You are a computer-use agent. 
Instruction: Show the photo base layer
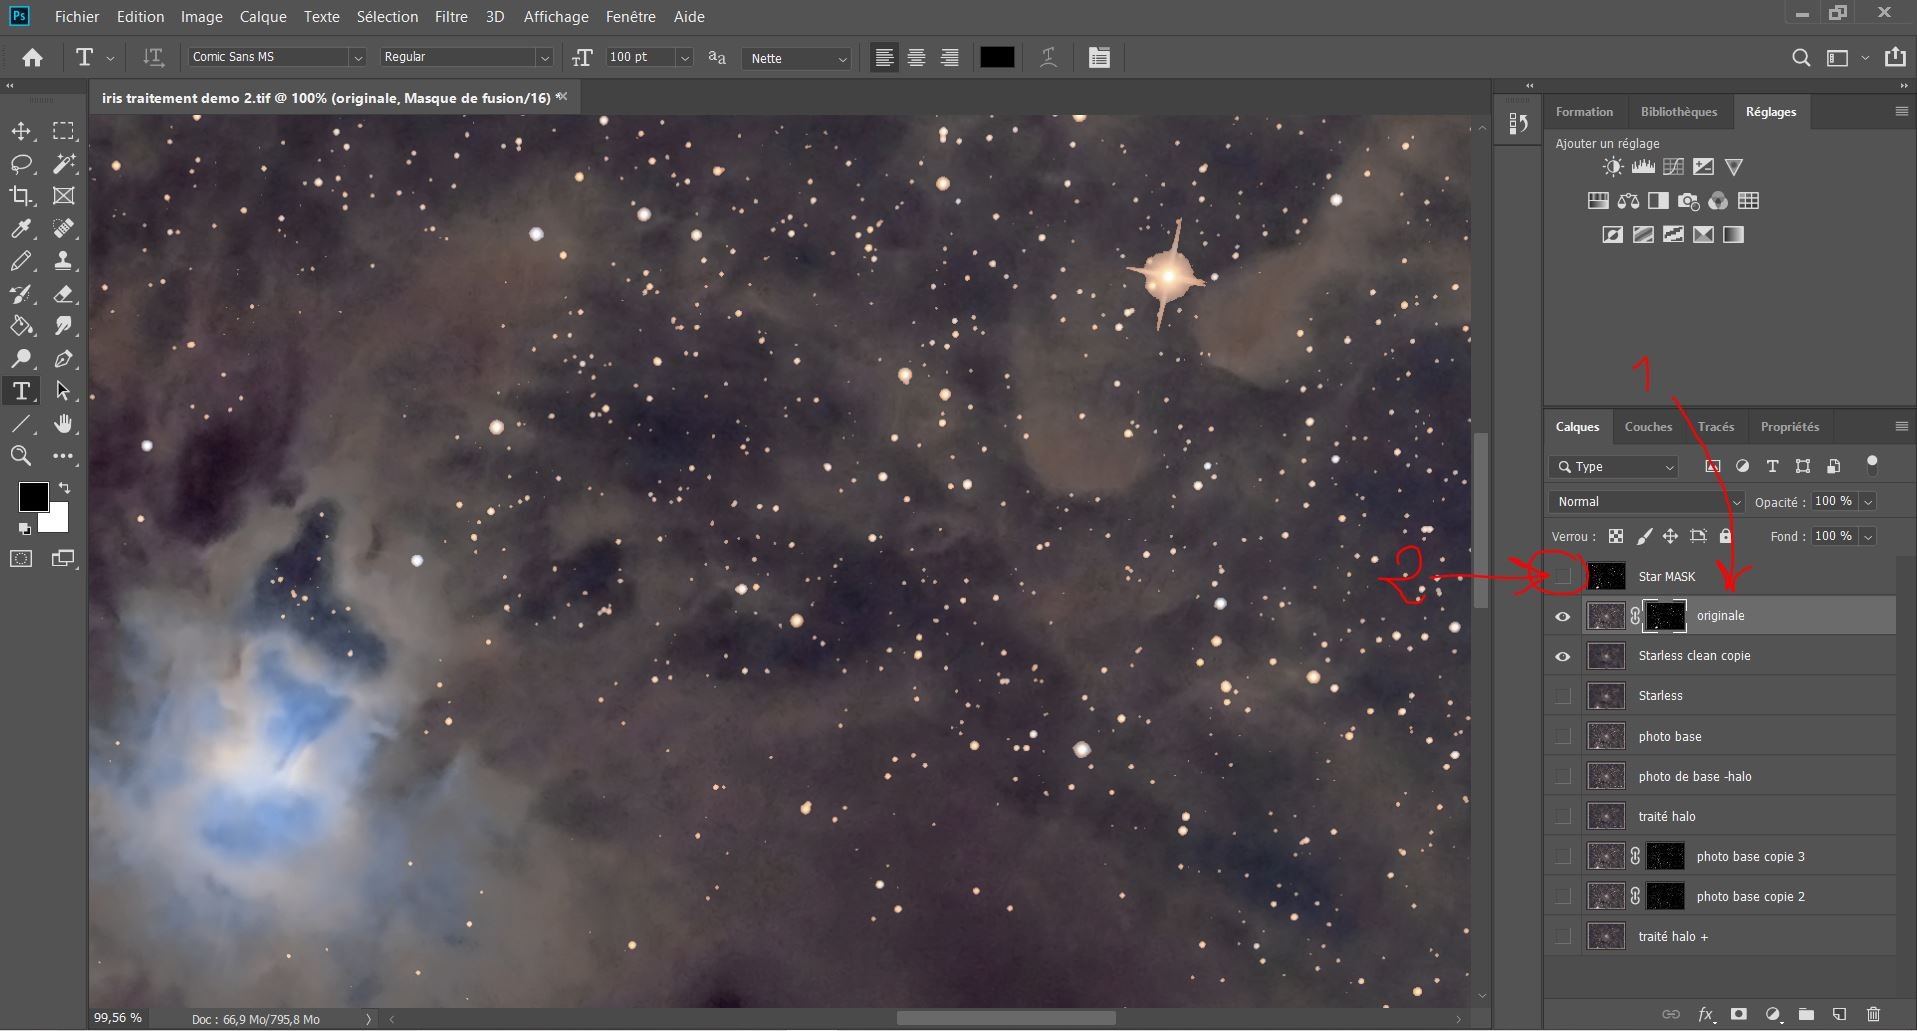[x=1563, y=736]
